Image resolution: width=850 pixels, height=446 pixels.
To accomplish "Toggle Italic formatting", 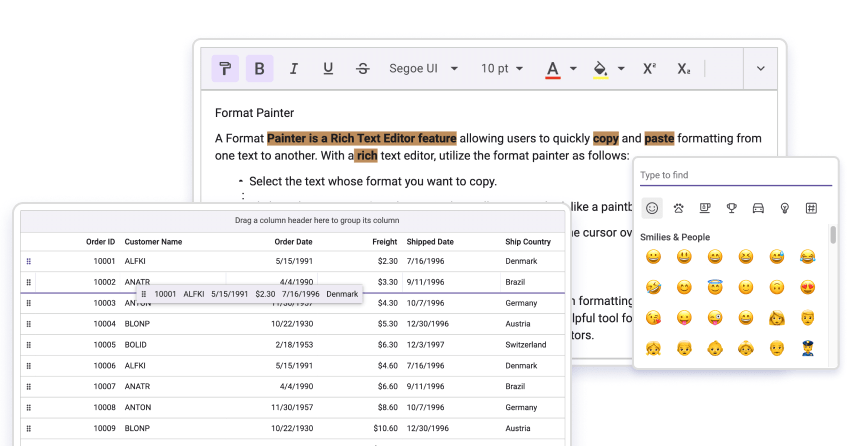I will [x=294, y=68].
